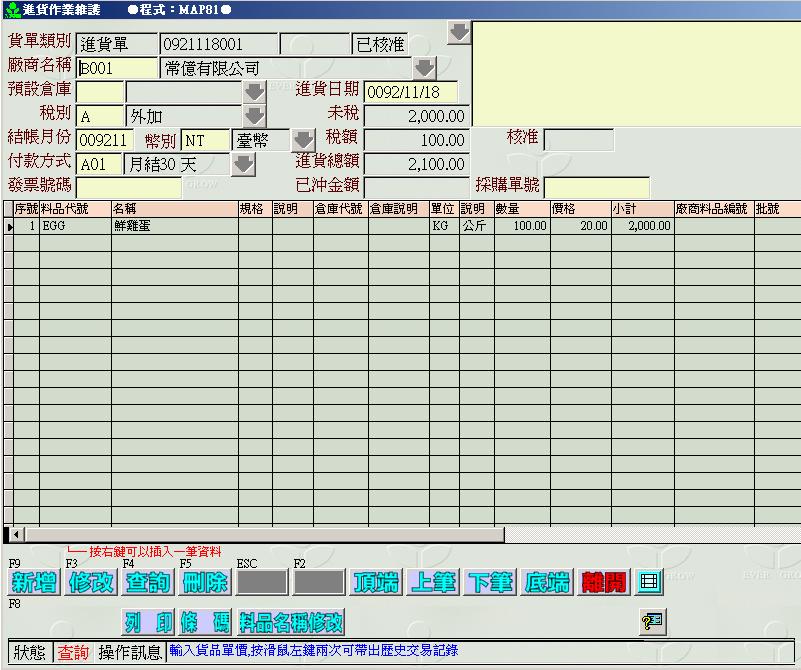Image resolution: width=801 pixels, height=670 pixels.
Task: Click the grid view icon beside 離開
Action: [x=650, y=582]
